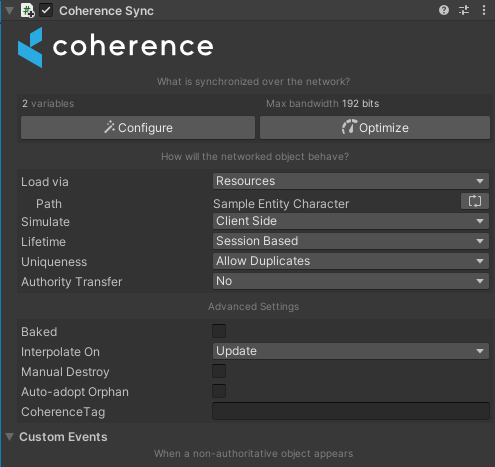Open the Authority Transfer dropdown

351,281
